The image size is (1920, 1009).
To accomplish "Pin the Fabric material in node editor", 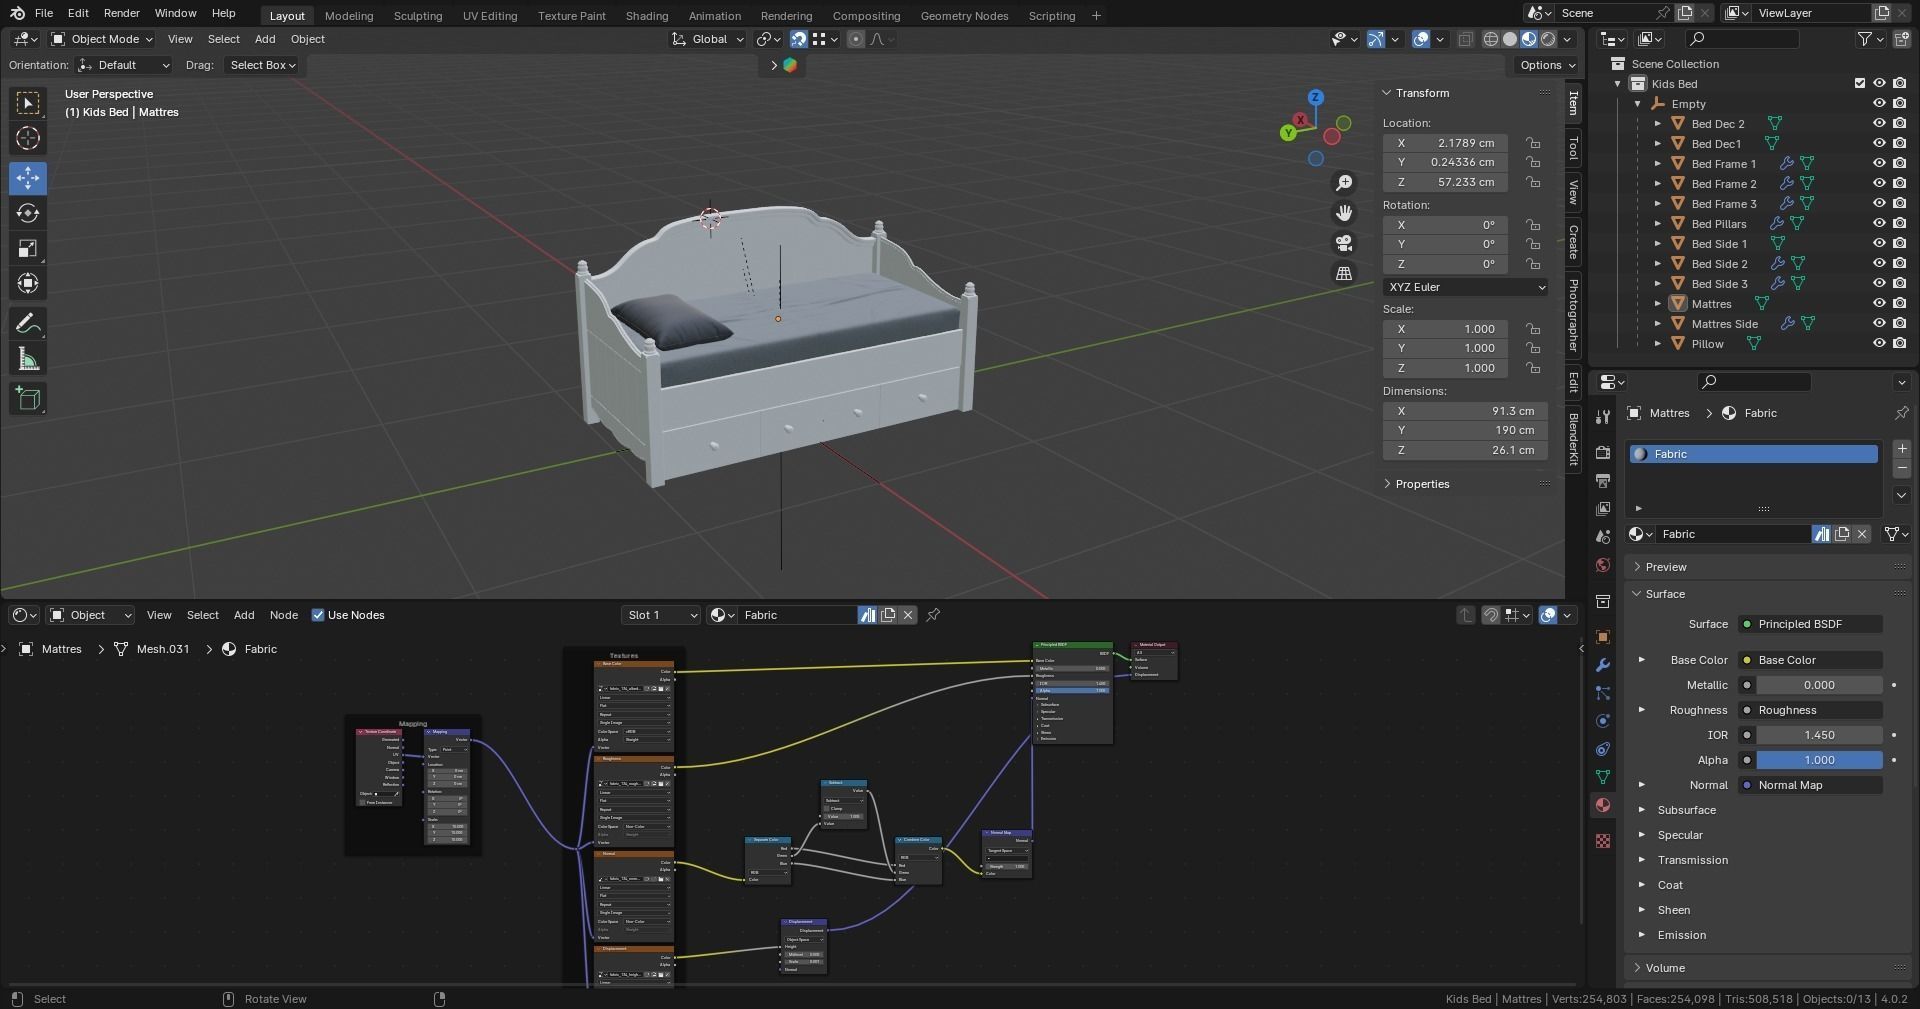I will [x=933, y=615].
